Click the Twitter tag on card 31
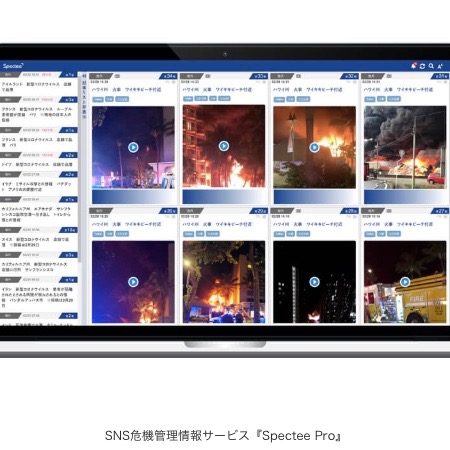Viewport: 450px width, 450px height. click(370, 99)
